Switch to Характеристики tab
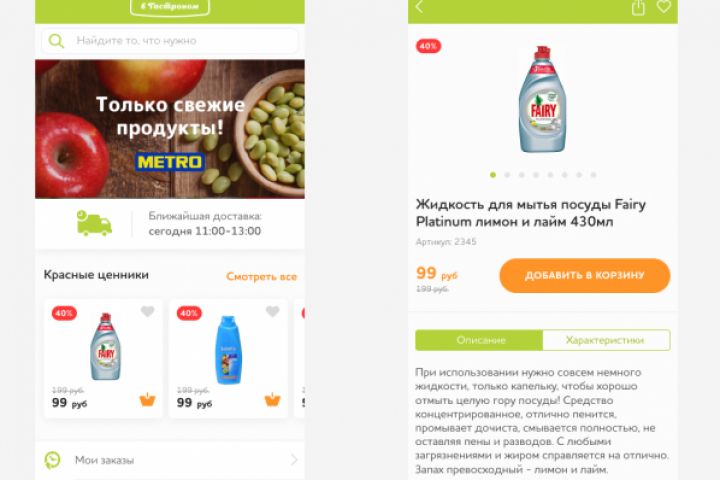 (x=606, y=340)
